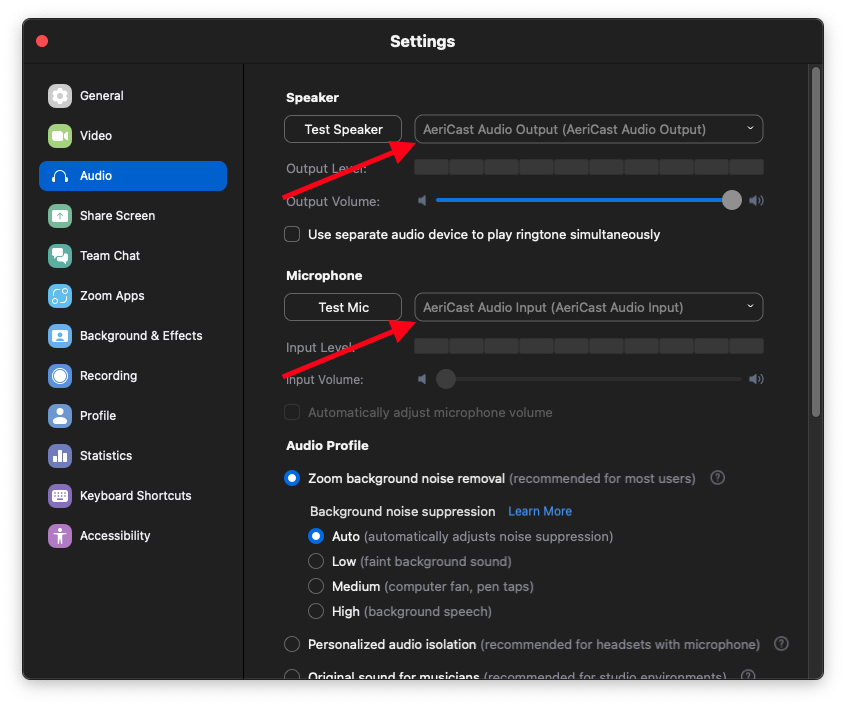Switch to Share Screen settings
This screenshot has height=706, width=846.
(133, 216)
